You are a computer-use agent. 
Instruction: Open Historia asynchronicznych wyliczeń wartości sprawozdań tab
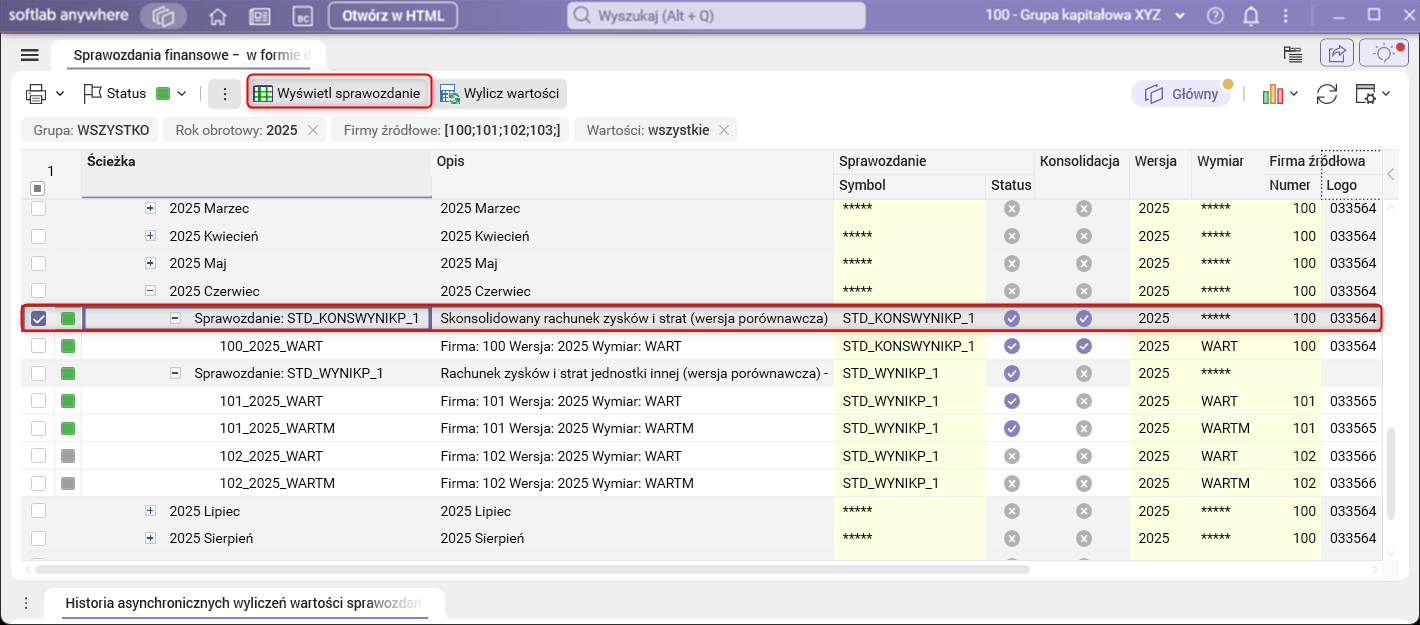[x=243, y=604]
